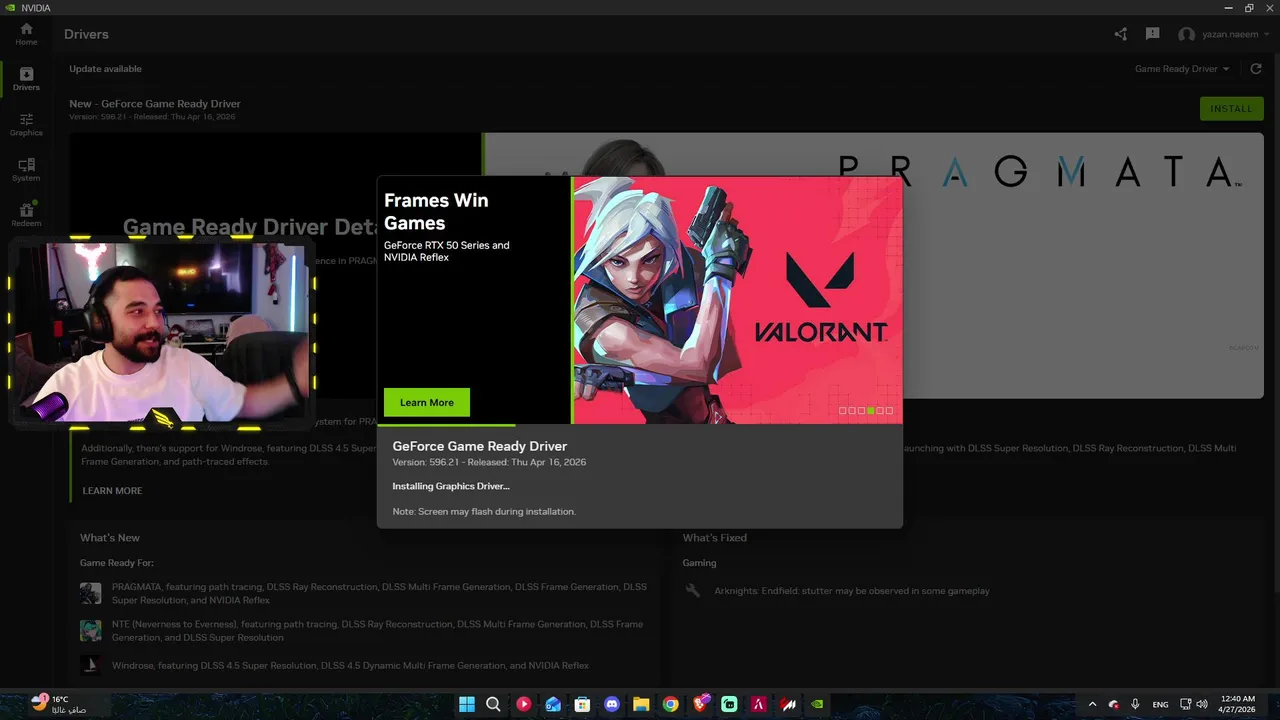Open File Explorer from taskbar

(641, 704)
